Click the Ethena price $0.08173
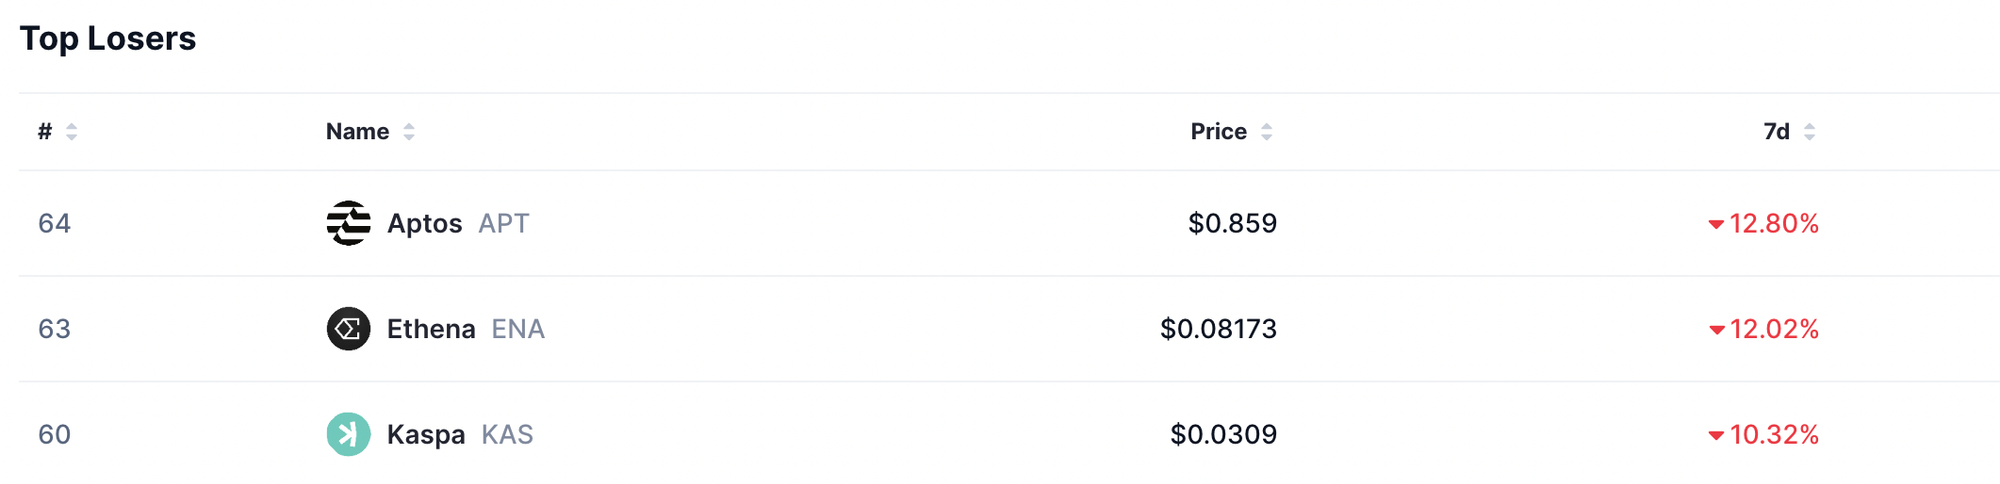The image size is (2000, 484). pyautogui.click(x=1218, y=329)
